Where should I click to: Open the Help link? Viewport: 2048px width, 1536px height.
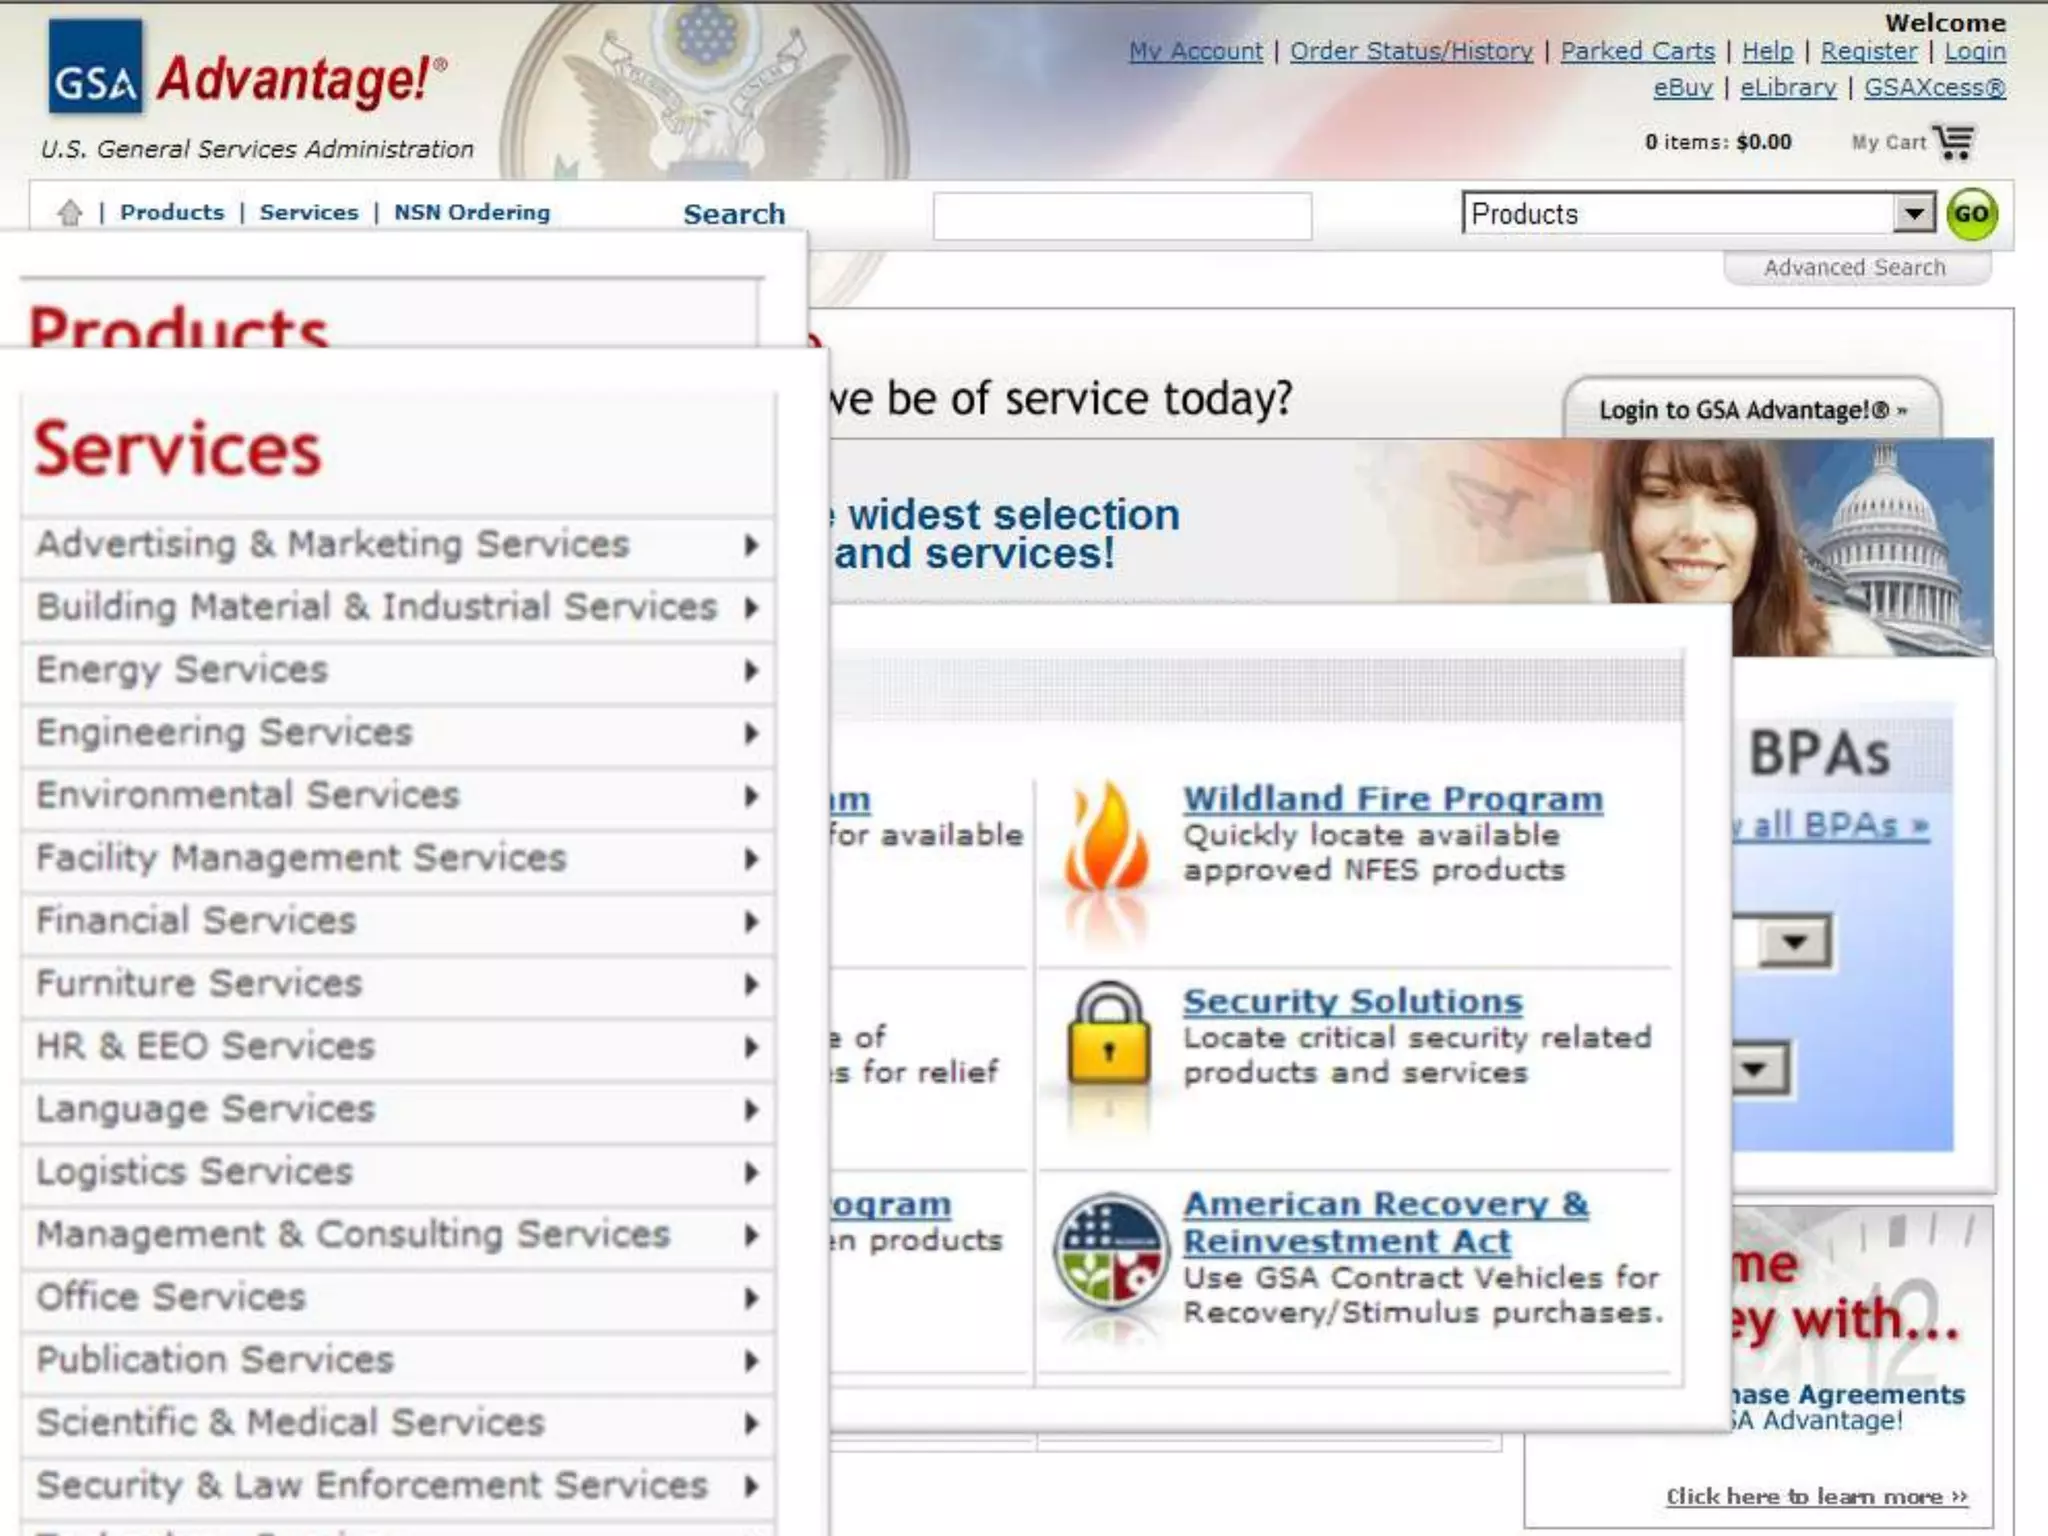[x=1768, y=51]
